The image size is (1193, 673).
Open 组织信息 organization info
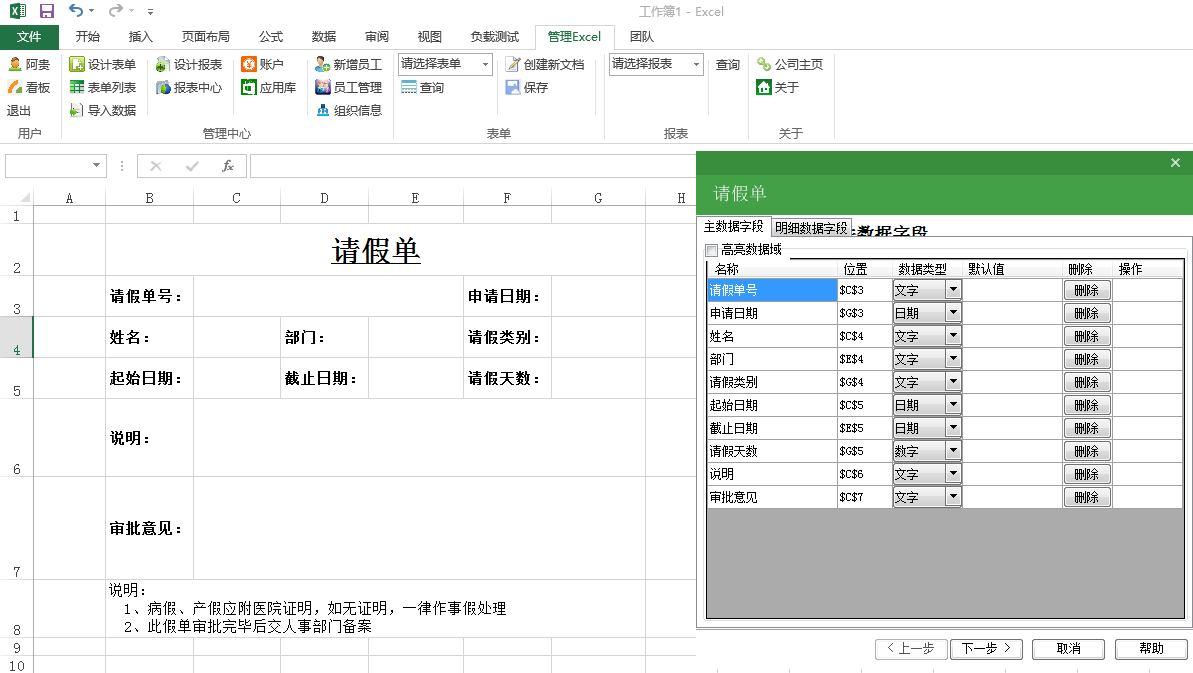[348, 110]
